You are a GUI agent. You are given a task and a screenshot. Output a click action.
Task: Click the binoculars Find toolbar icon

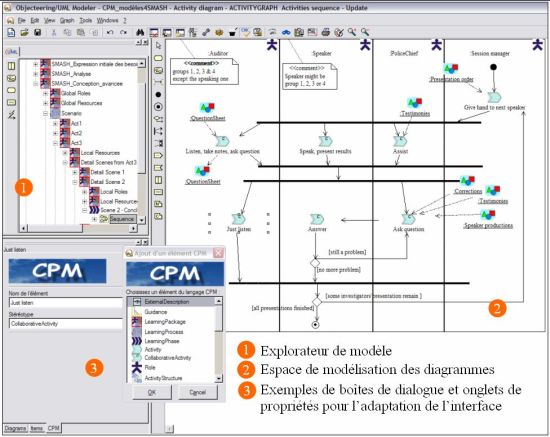[x=140, y=33]
